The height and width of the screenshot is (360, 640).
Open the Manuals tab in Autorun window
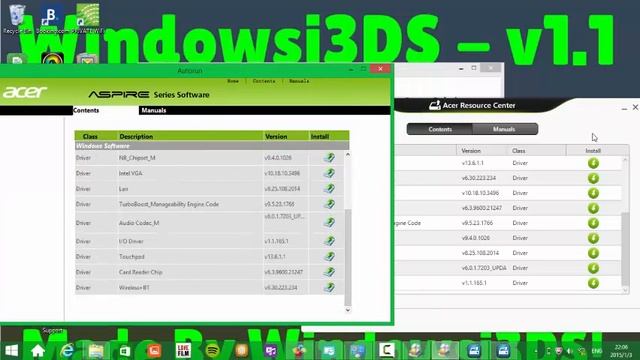[153, 110]
